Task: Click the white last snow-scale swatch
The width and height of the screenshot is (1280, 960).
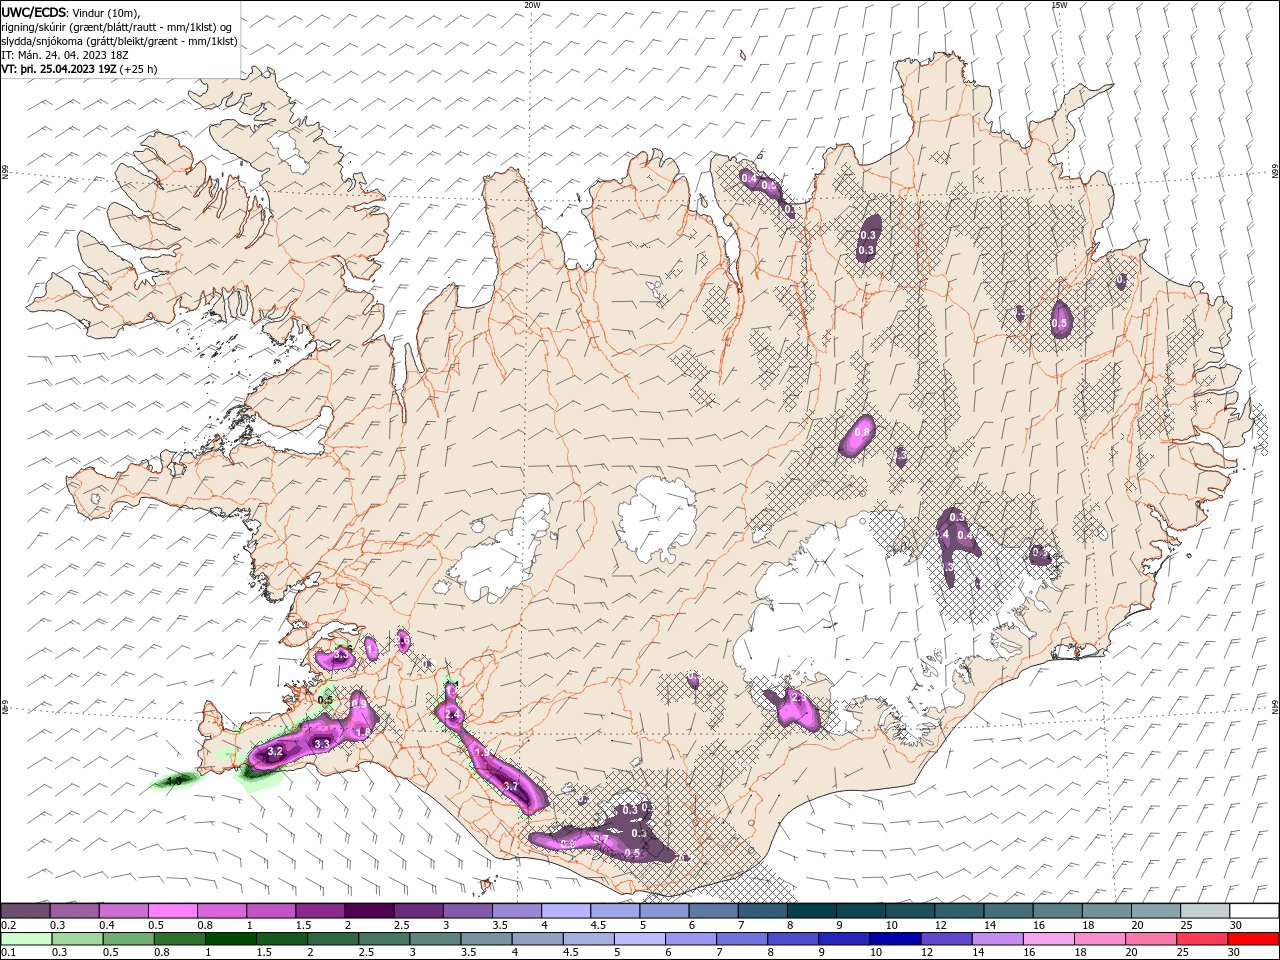Action: [x=1254, y=911]
